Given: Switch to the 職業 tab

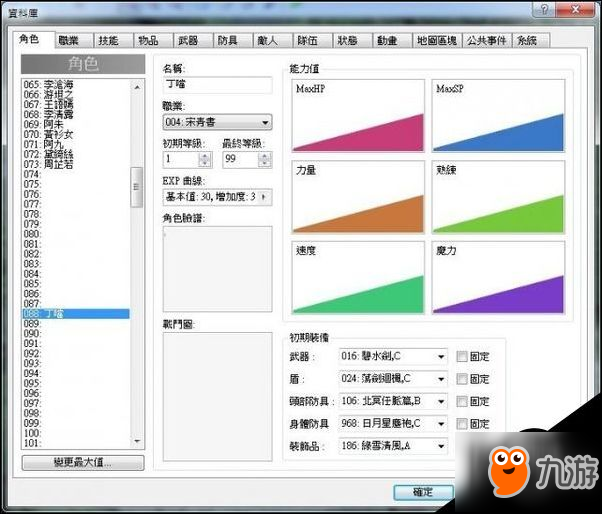Looking at the screenshot, I should [x=74, y=40].
